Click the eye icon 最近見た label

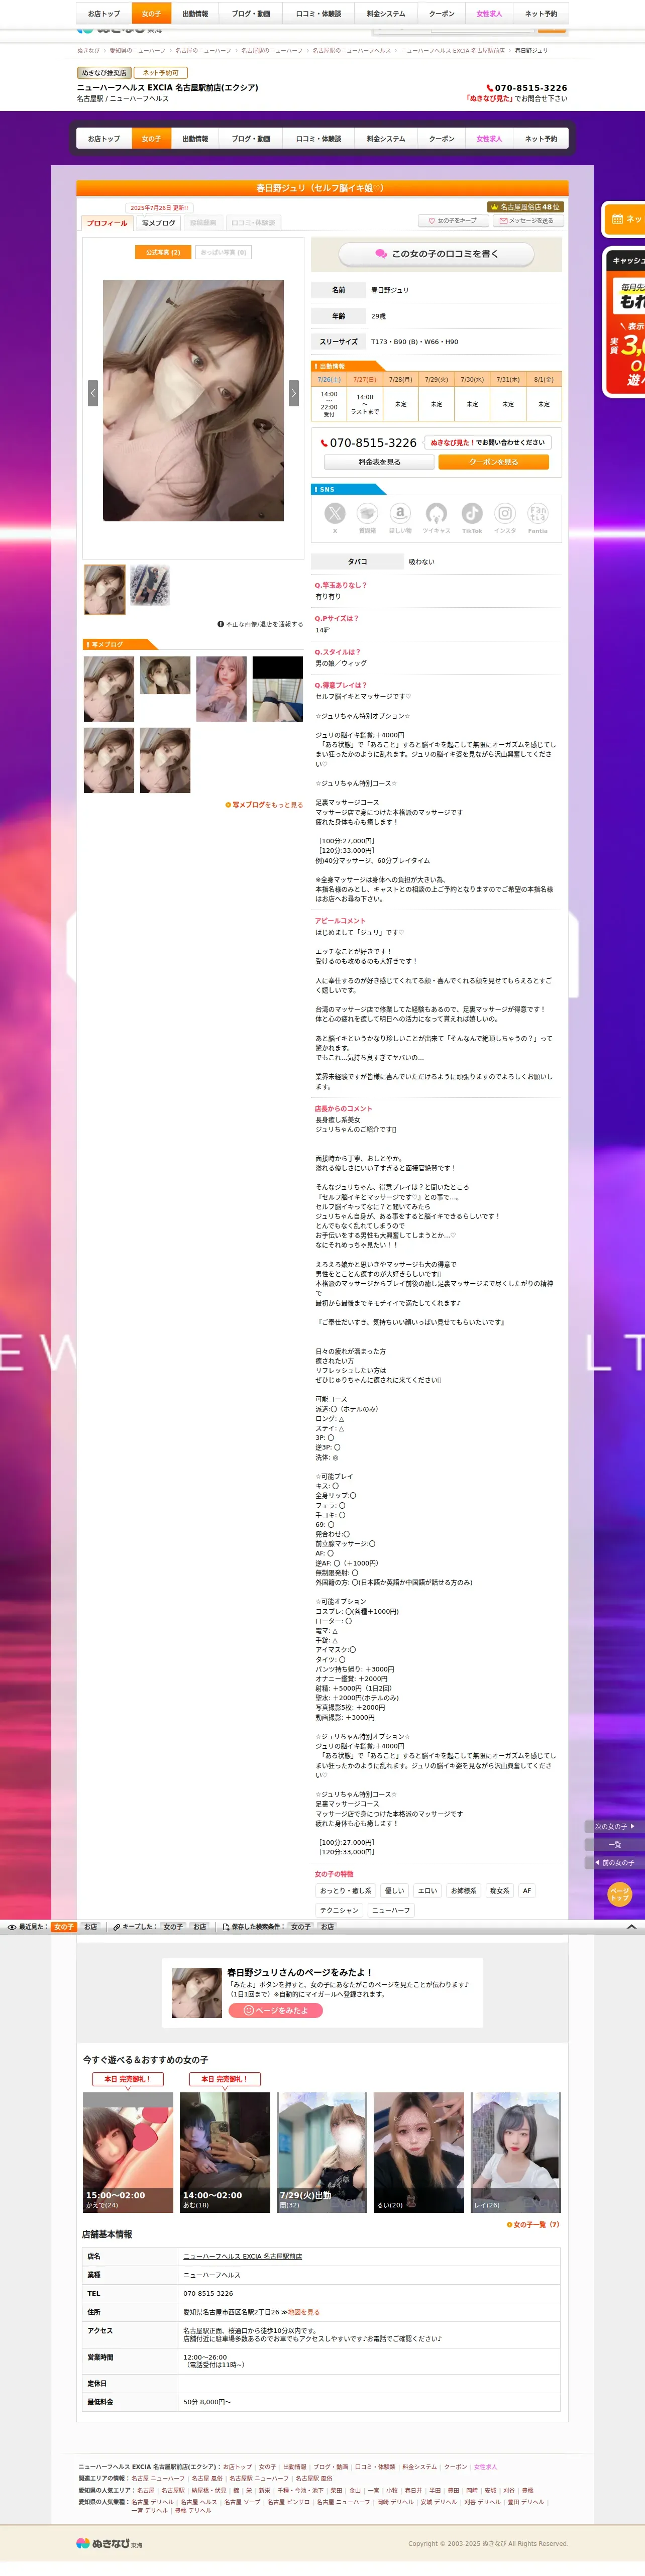point(27,1926)
